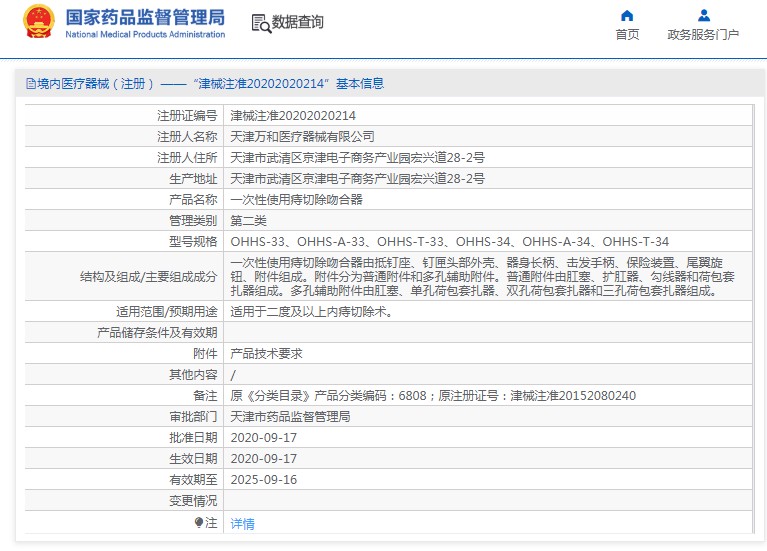Click the 国家药品监督管理局 site title
This screenshot has width=767, height=551.
coord(145,17)
